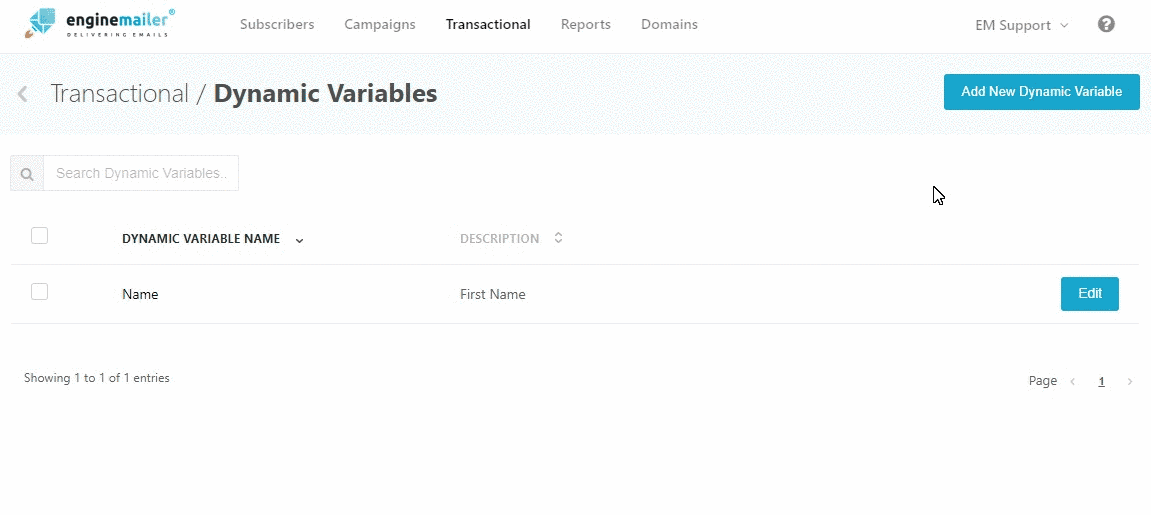
Task: Click the search magnifier icon
Action: tap(27, 173)
